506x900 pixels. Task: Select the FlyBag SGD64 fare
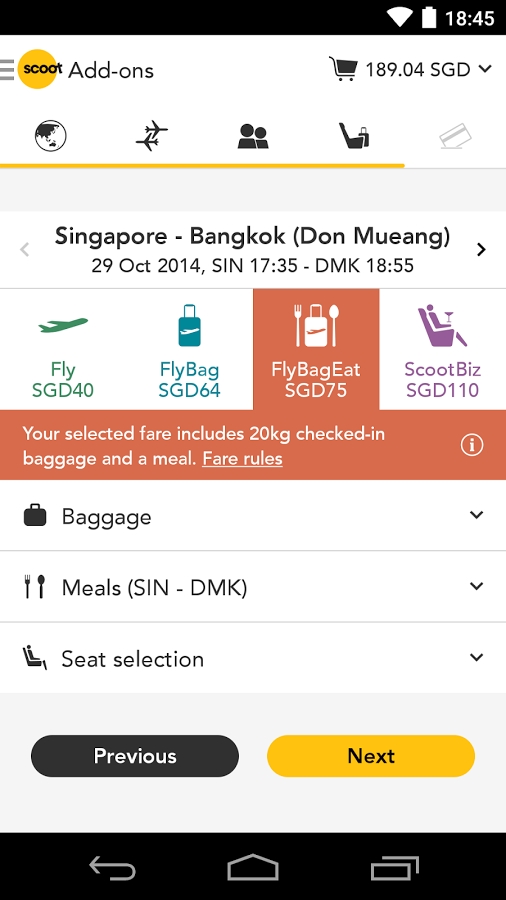pos(189,350)
